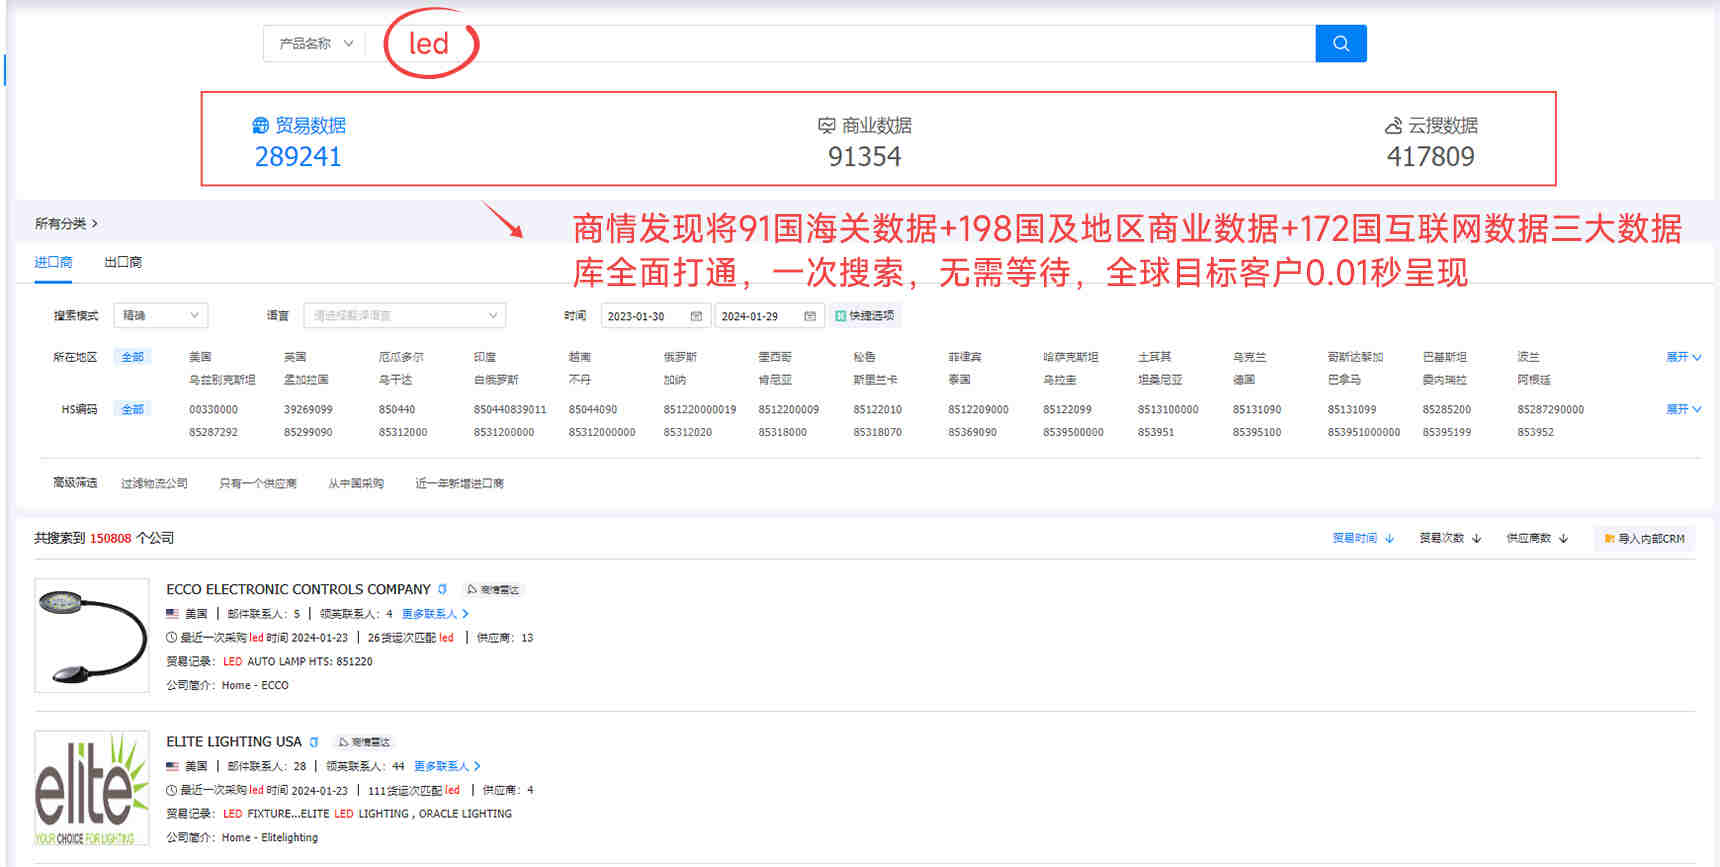Open calendar icon in start date field
Viewport: 1720px width, 867px height.
696,316
